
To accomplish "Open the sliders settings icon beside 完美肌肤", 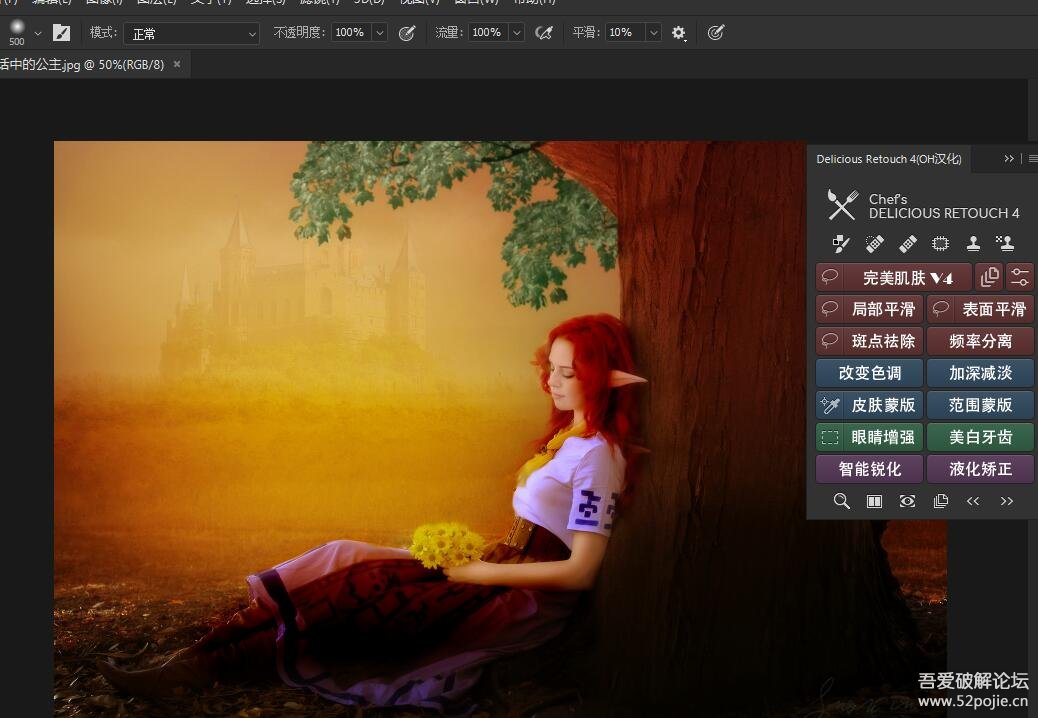I will 1020,277.
